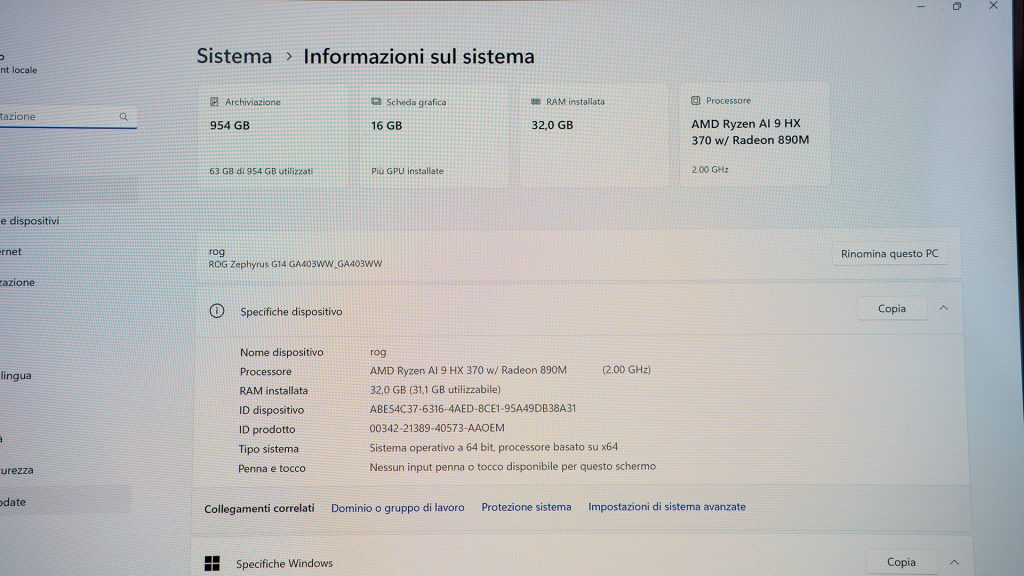Open Dominio o gruppo di lavoro link
The height and width of the screenshot is (576, 1024).
click(x=398, y=507)
